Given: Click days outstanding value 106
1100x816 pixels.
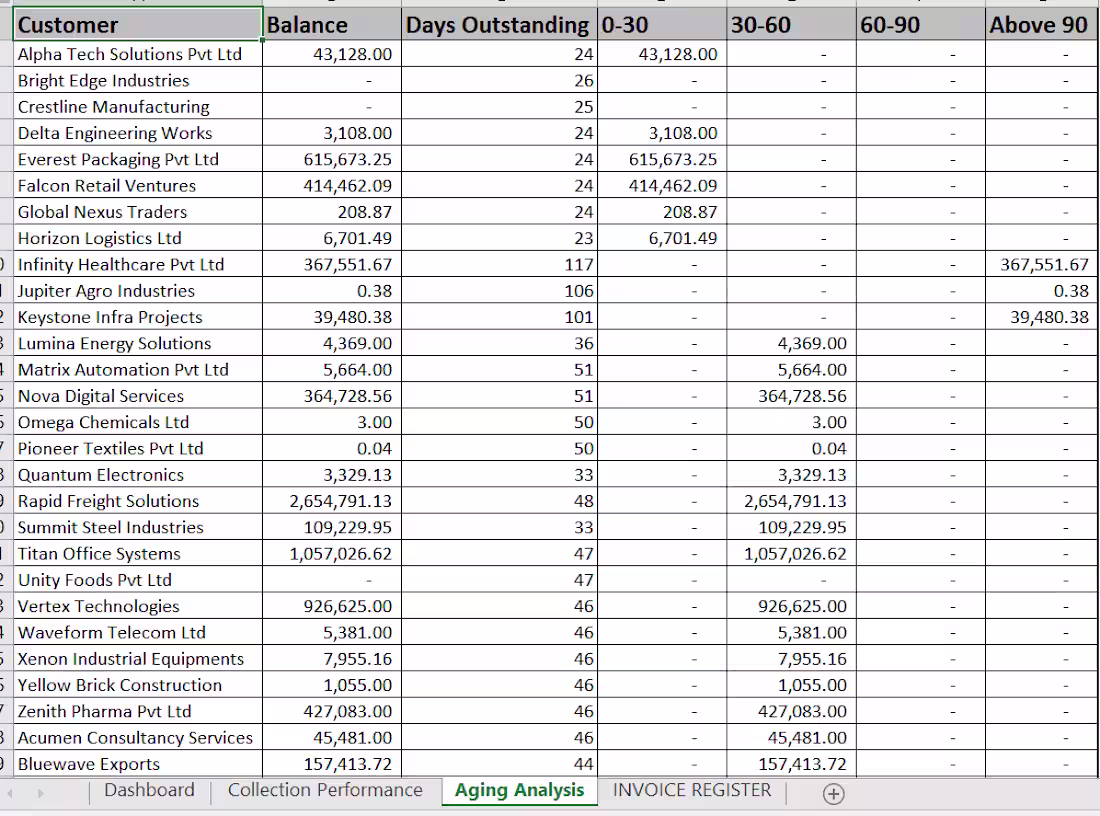Looking at the screenshot, I should 499,291.
